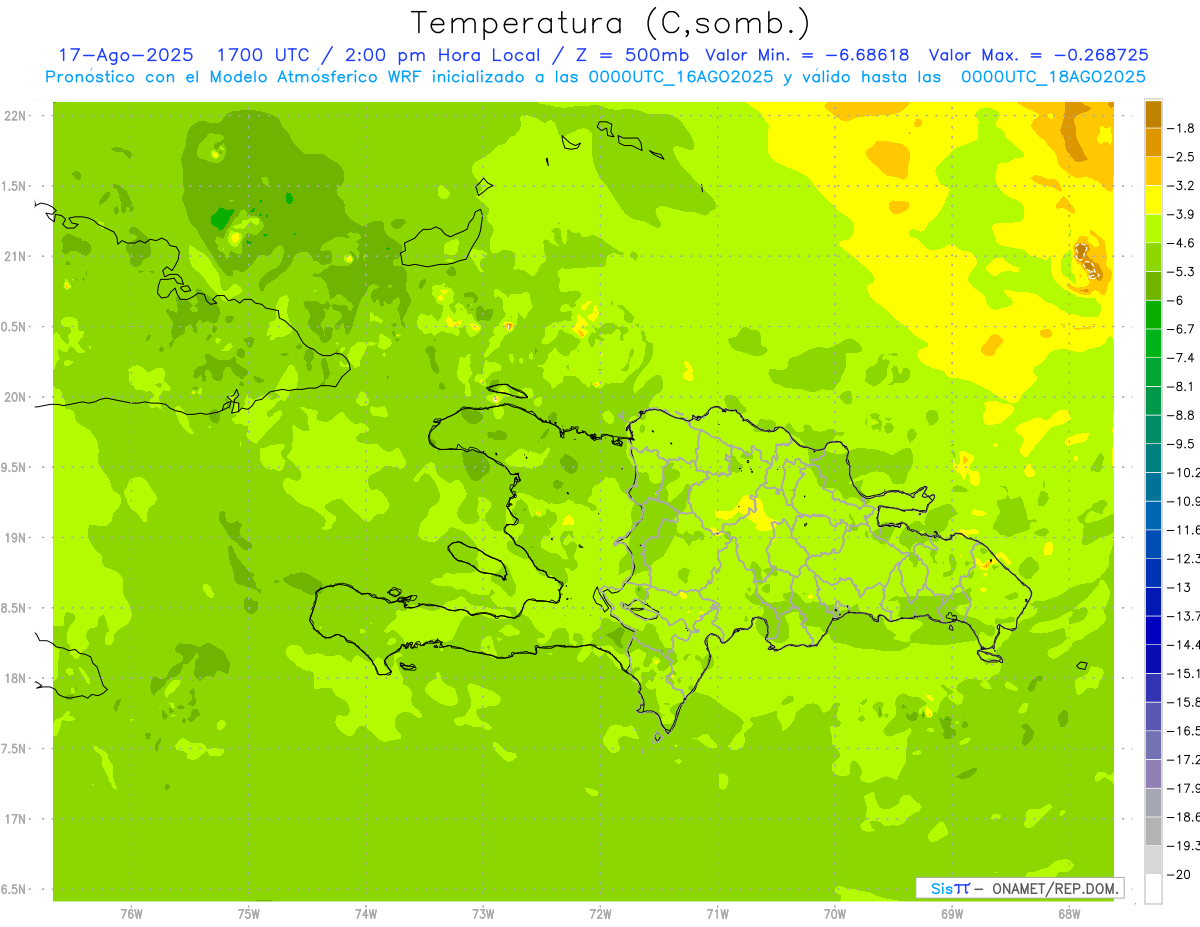Click the '18N' latitude label
1200x927 pixels.
[x=16, y=679]
